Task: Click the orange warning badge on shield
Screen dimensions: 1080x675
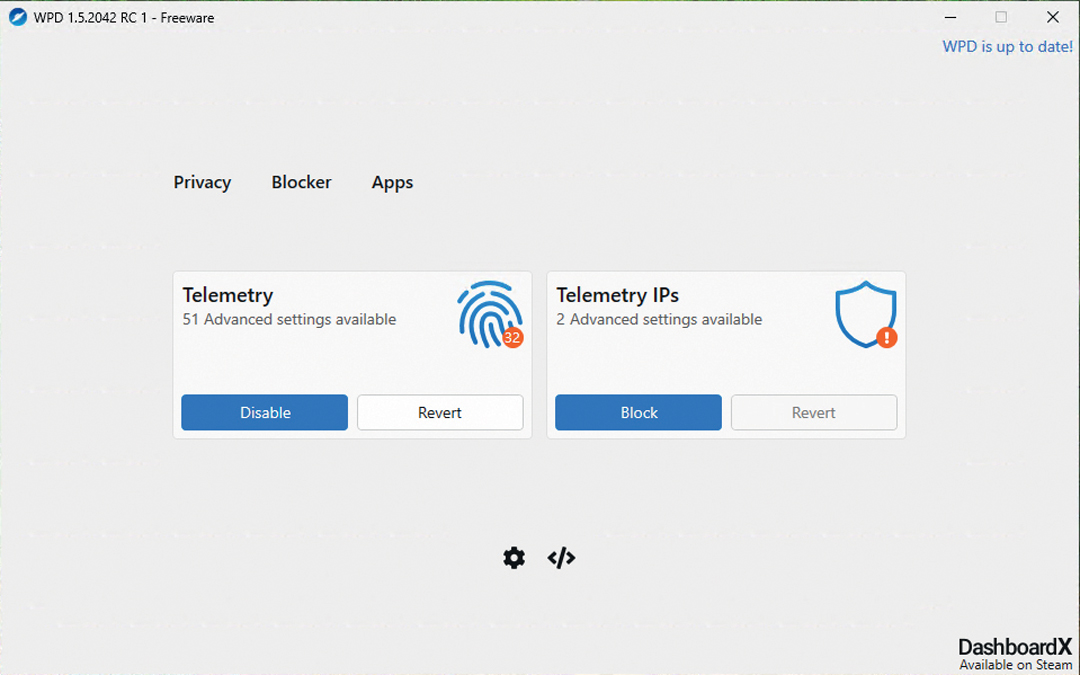Action: (x=887, y=338)
